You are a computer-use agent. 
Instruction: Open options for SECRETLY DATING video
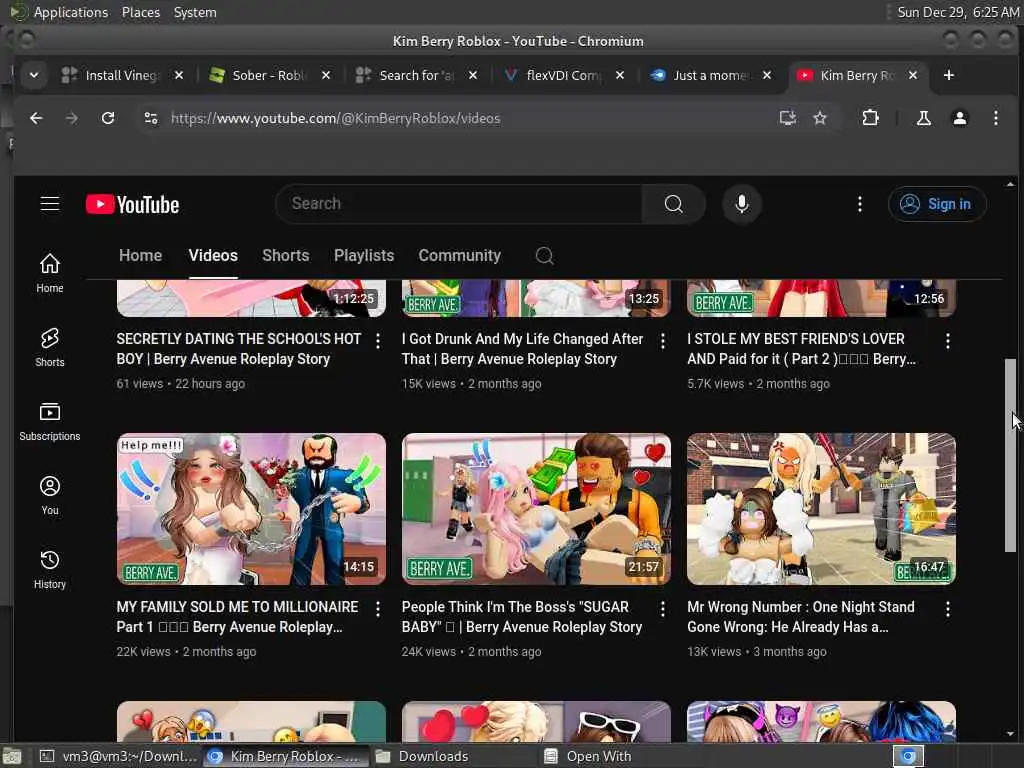pyautogui.click(x=377, y=340)
